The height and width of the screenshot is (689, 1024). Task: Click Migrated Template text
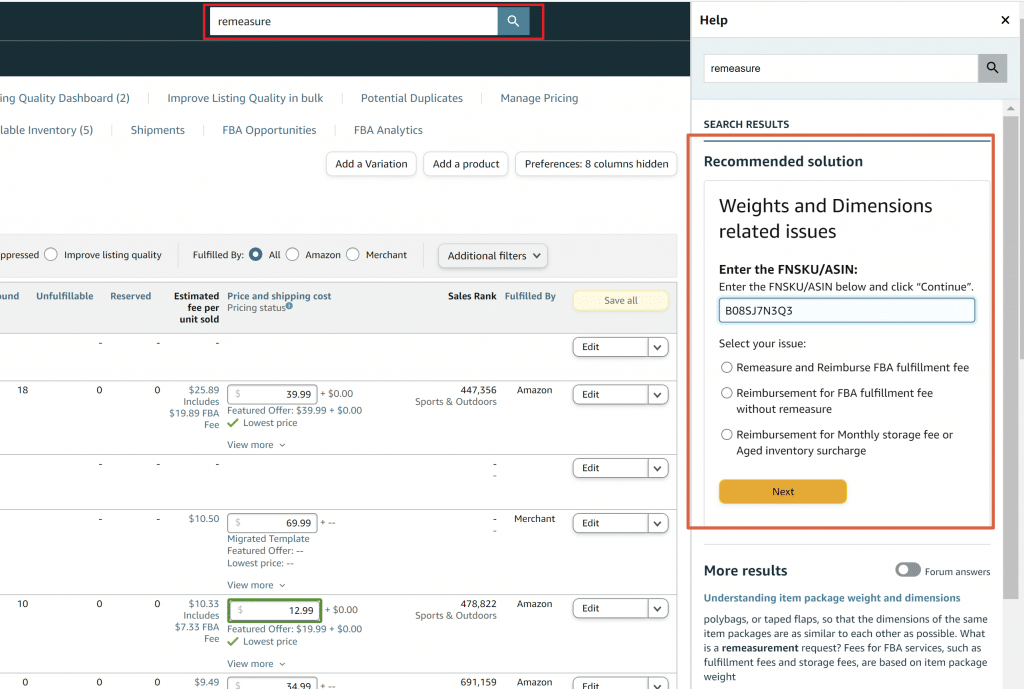tap(268, 539)
